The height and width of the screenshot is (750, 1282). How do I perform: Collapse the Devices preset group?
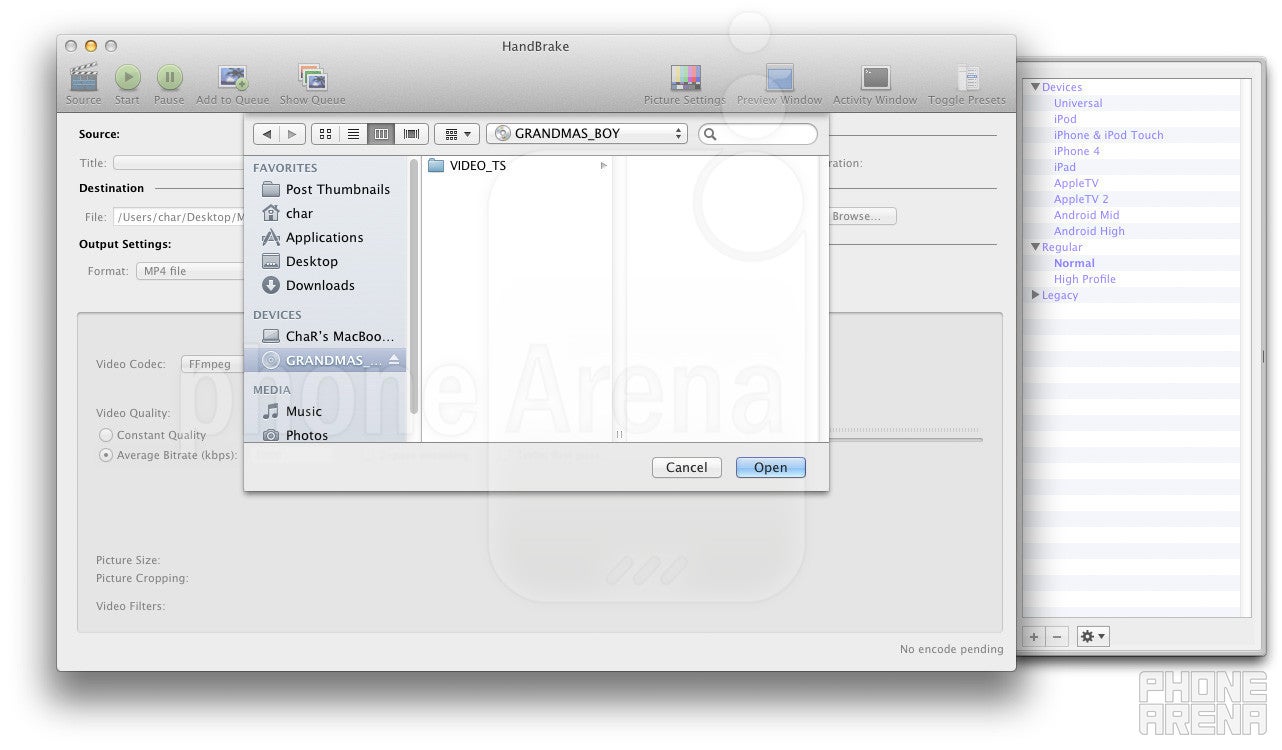(1036, 87)
